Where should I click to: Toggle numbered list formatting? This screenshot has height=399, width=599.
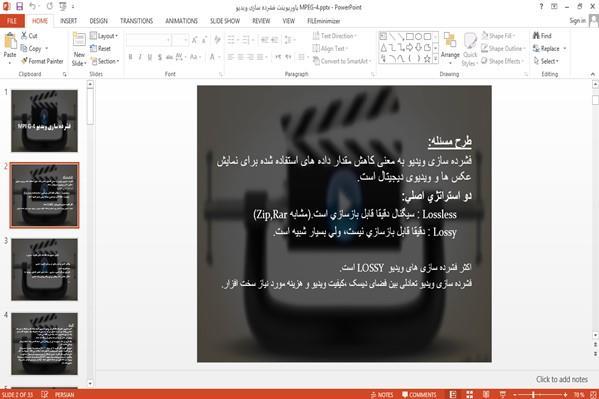(x=247, y=40)
